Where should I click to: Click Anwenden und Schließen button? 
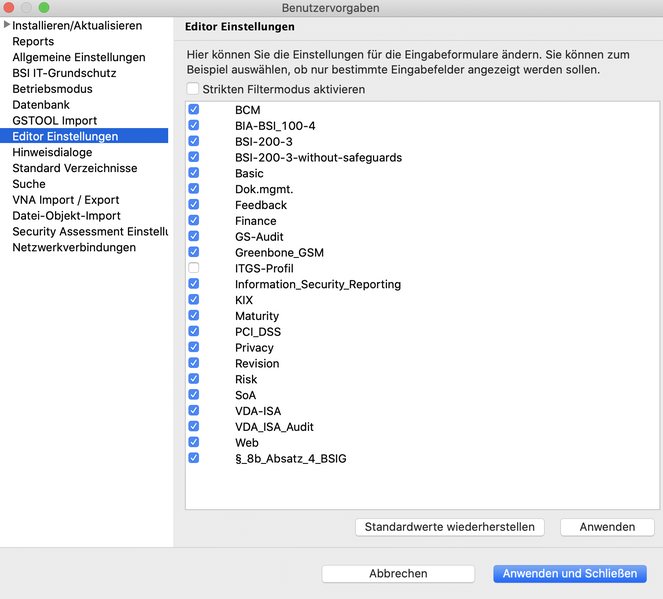click(x=570, y=574)
